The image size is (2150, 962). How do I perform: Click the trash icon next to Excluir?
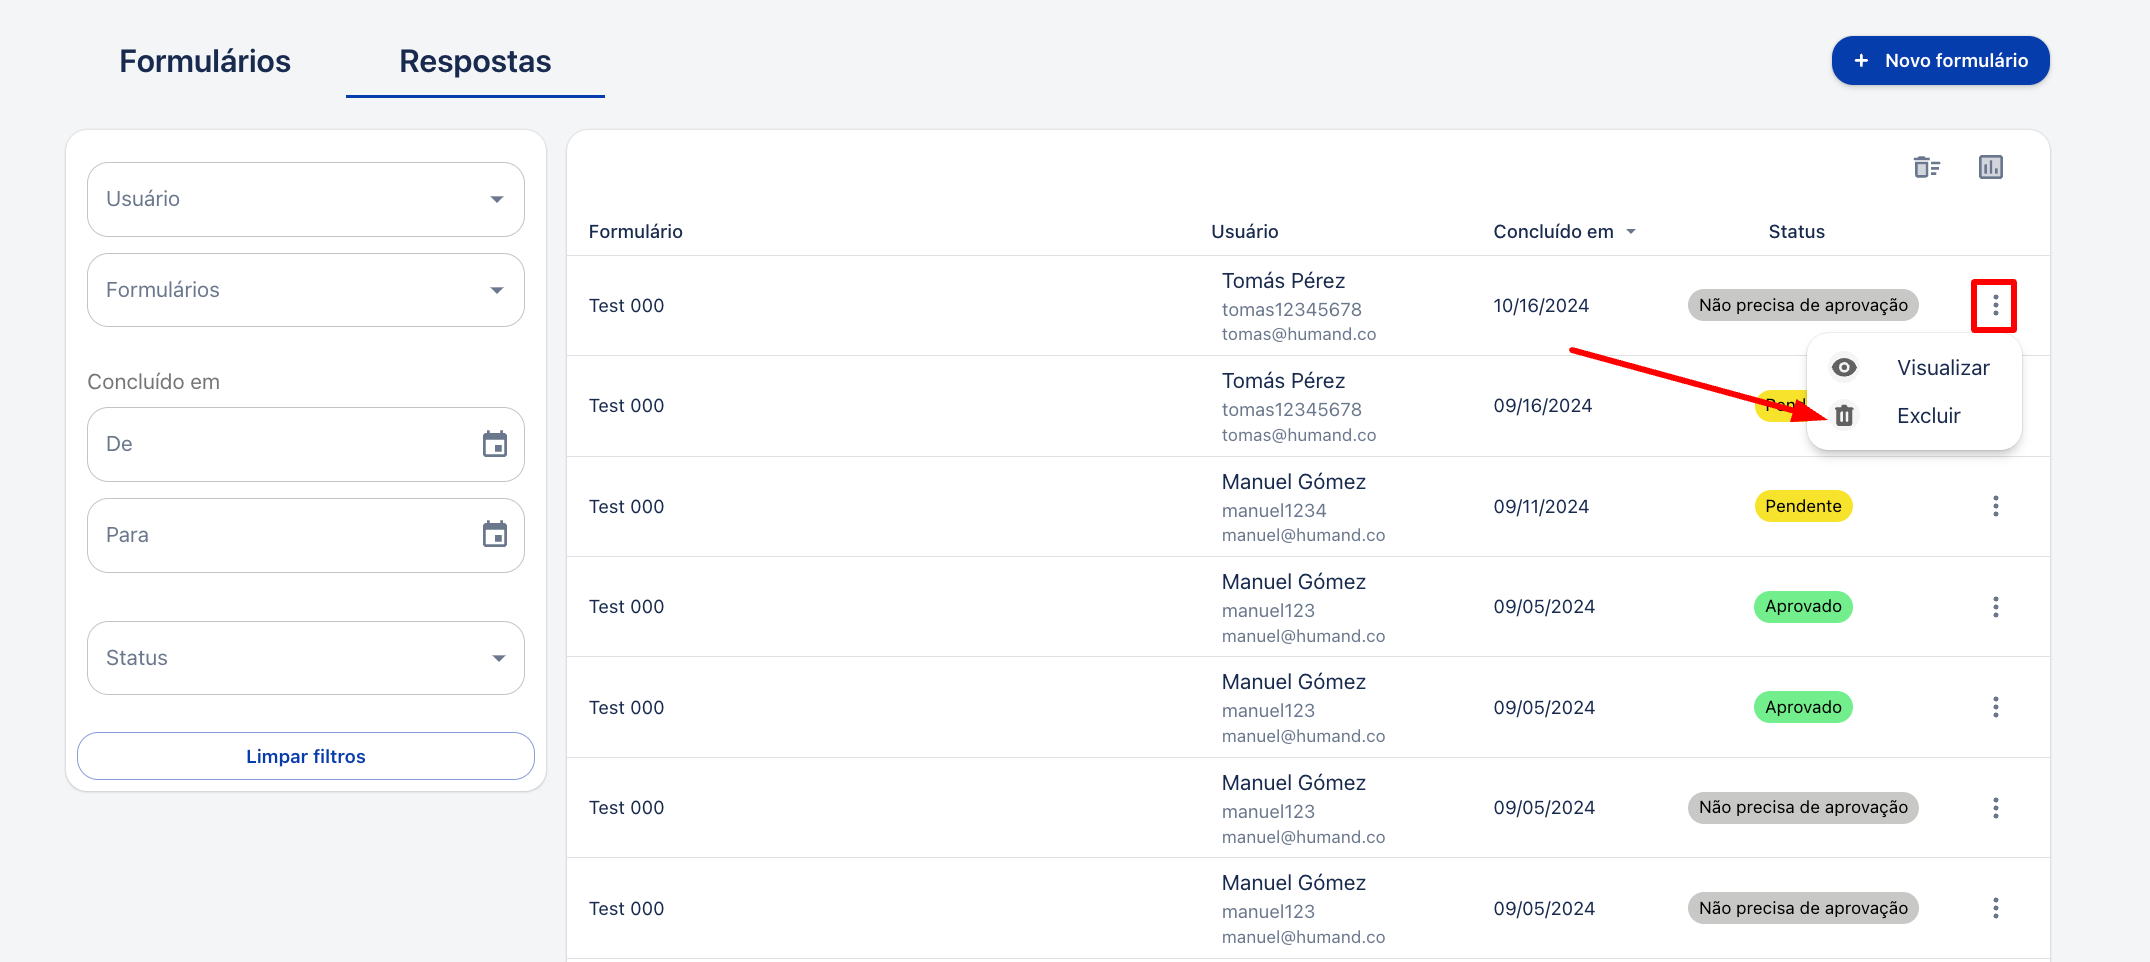1844,415
